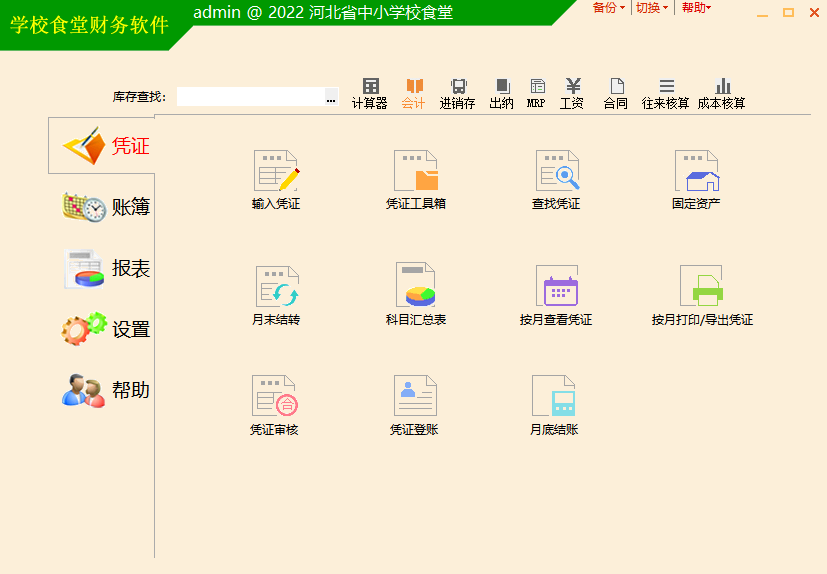Click the 工资 payroll toolbar button
Viewport: 827px width, 574px height.
[572, 93]
